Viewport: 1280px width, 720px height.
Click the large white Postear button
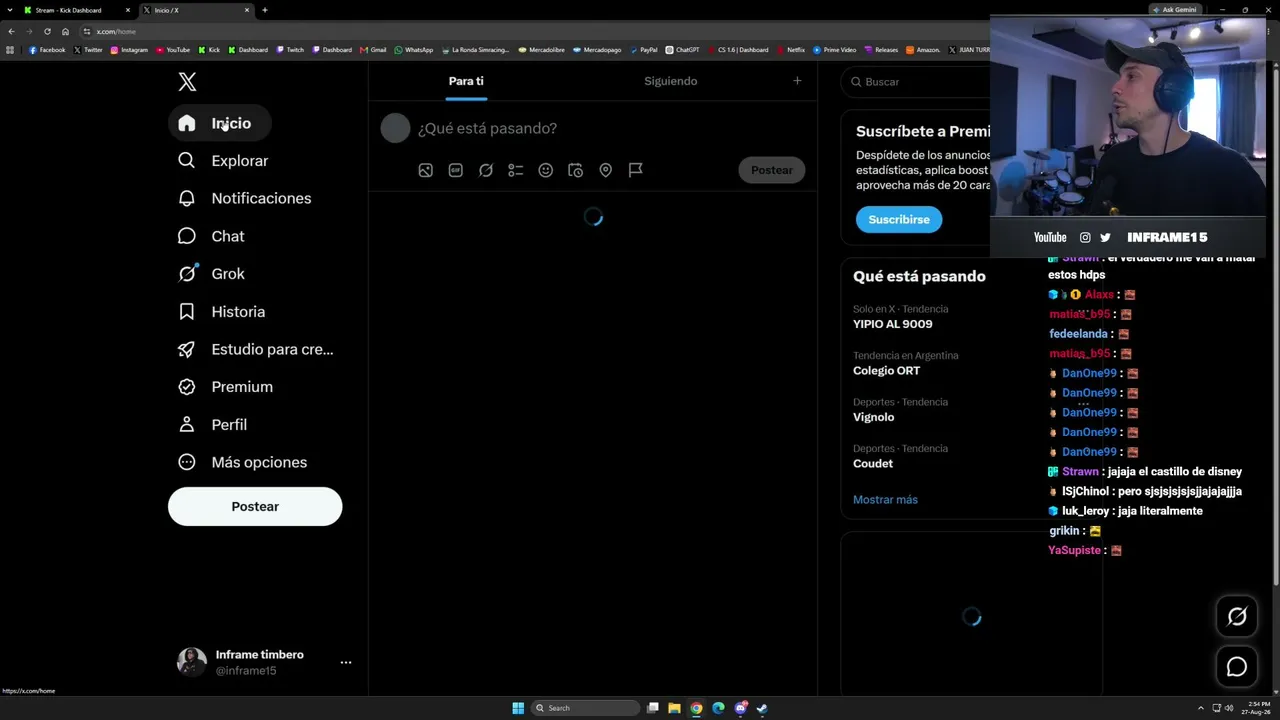[255, 507]
